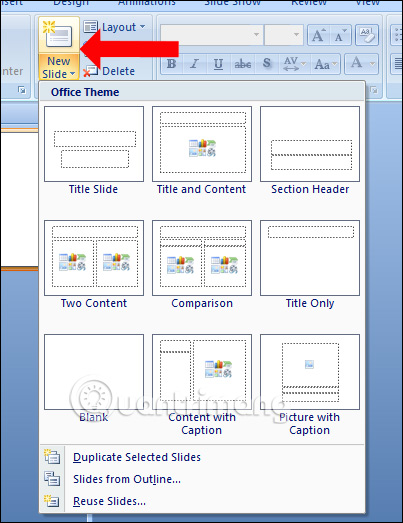Select the Section Header layout thumbnail
The height and width of the screenshot is (523, 403).
tap(310, 144)
